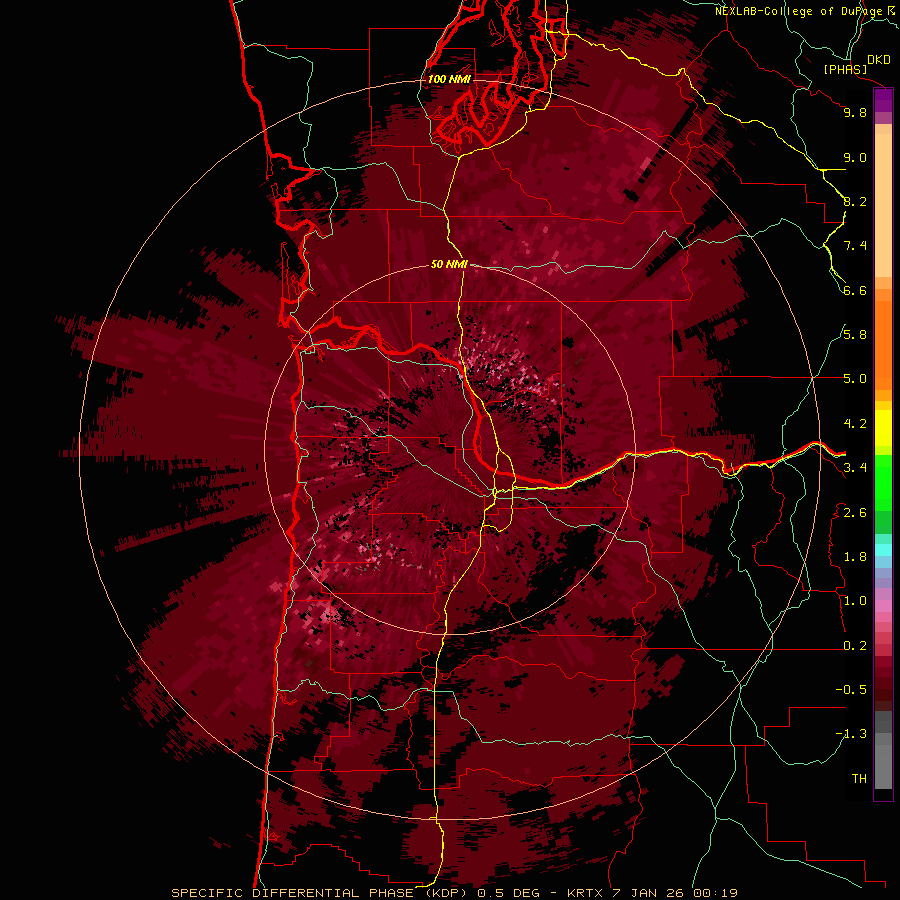Pick the peach swatch in the color bar
The height and width of the screenshot is (900, 900).
coord(883,207)
